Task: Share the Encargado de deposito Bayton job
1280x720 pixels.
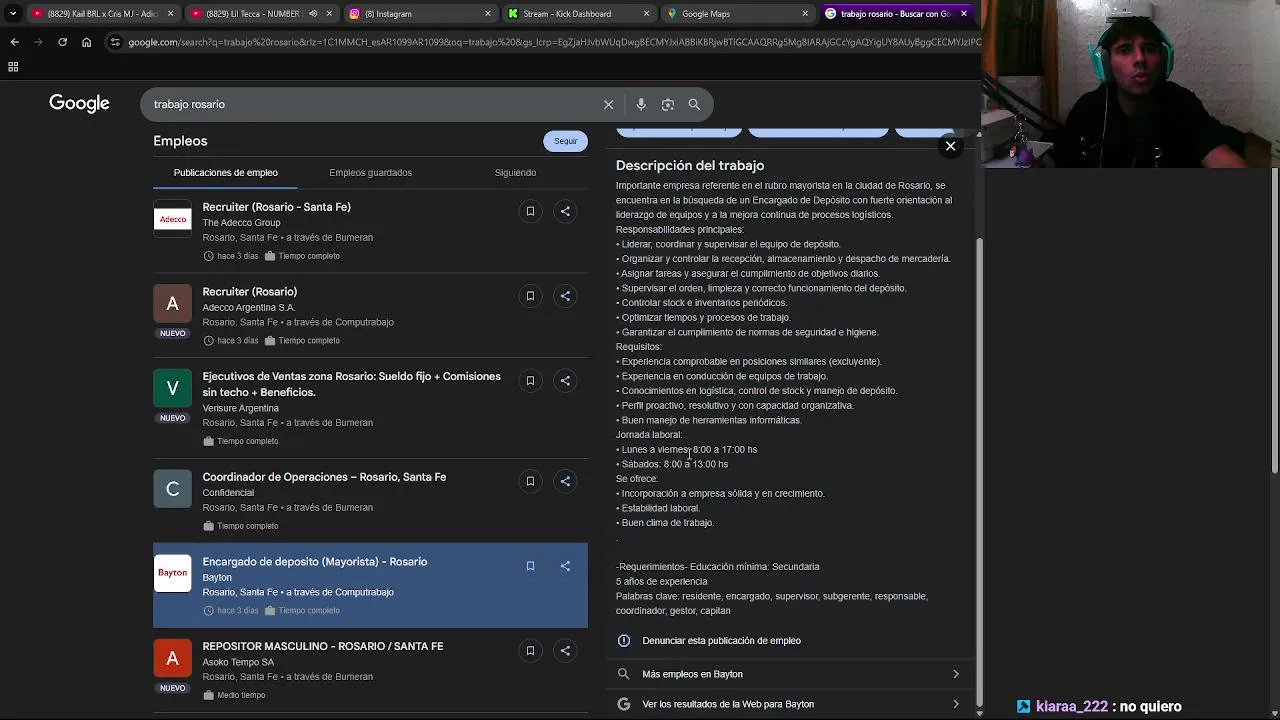Action: [565, 566]
